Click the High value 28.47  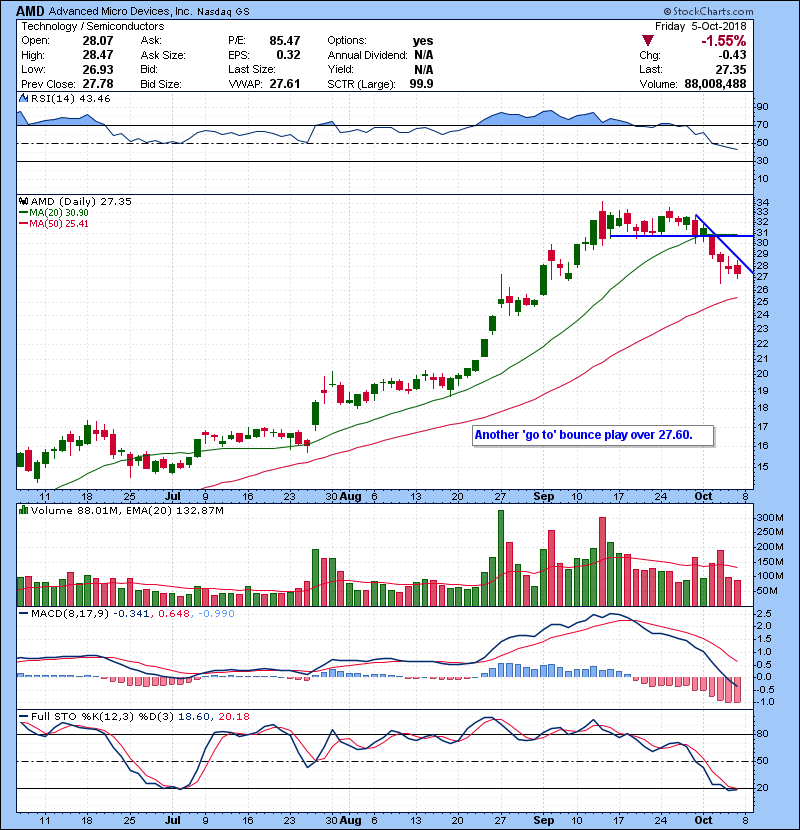coord(97,55)
